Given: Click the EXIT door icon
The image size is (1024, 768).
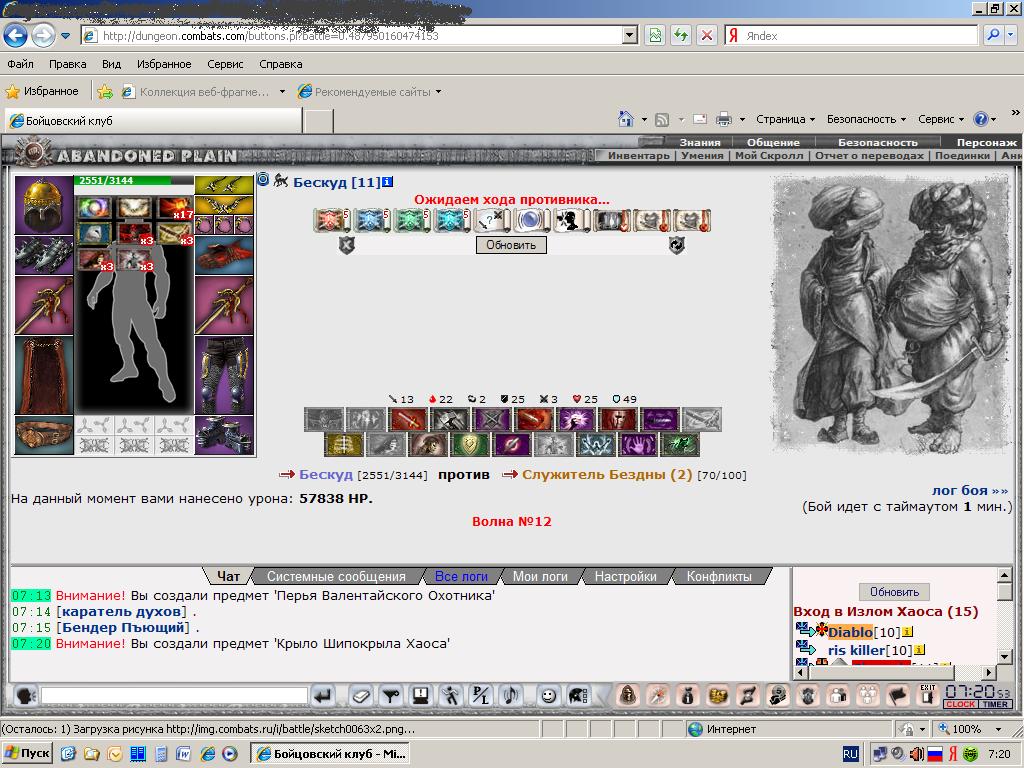Looking at the screenshot, I should click(x=927, y=695).
